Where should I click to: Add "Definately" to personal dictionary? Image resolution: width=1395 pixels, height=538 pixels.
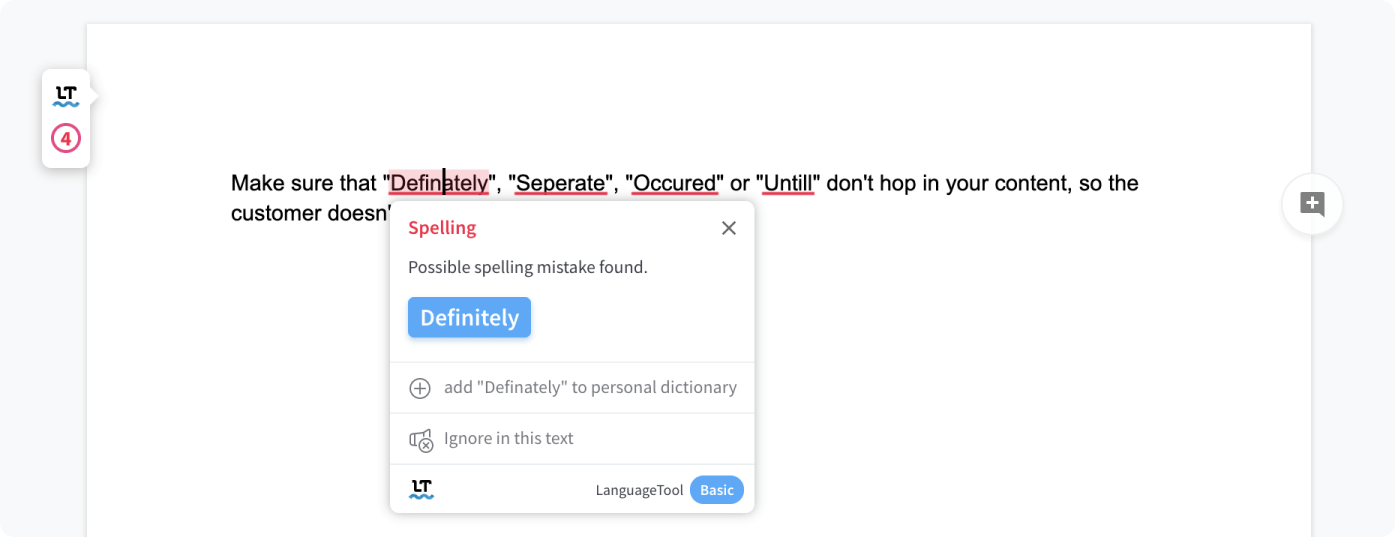tap(589, 388)
